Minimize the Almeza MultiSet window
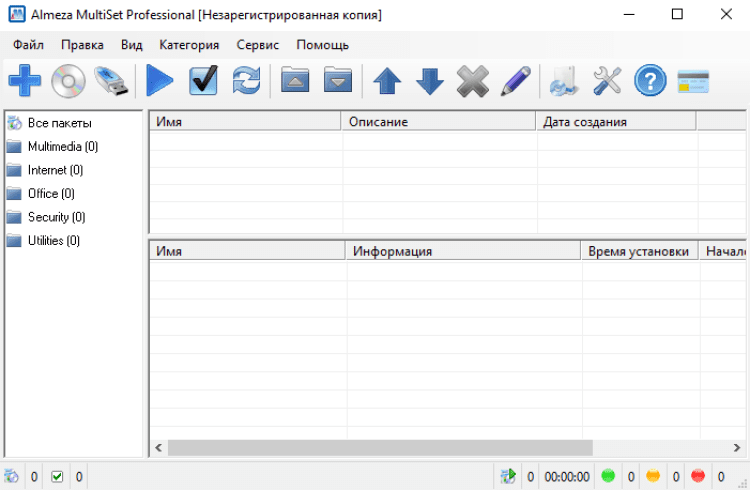 point(629,14)
